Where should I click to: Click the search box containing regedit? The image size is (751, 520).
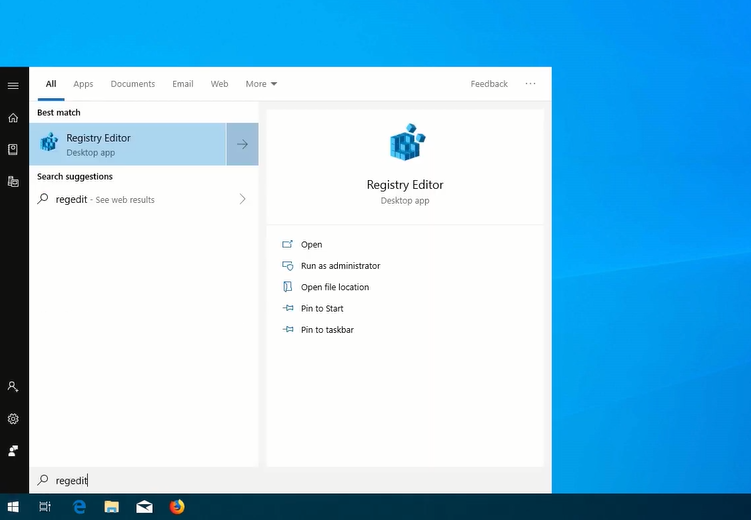290,480
